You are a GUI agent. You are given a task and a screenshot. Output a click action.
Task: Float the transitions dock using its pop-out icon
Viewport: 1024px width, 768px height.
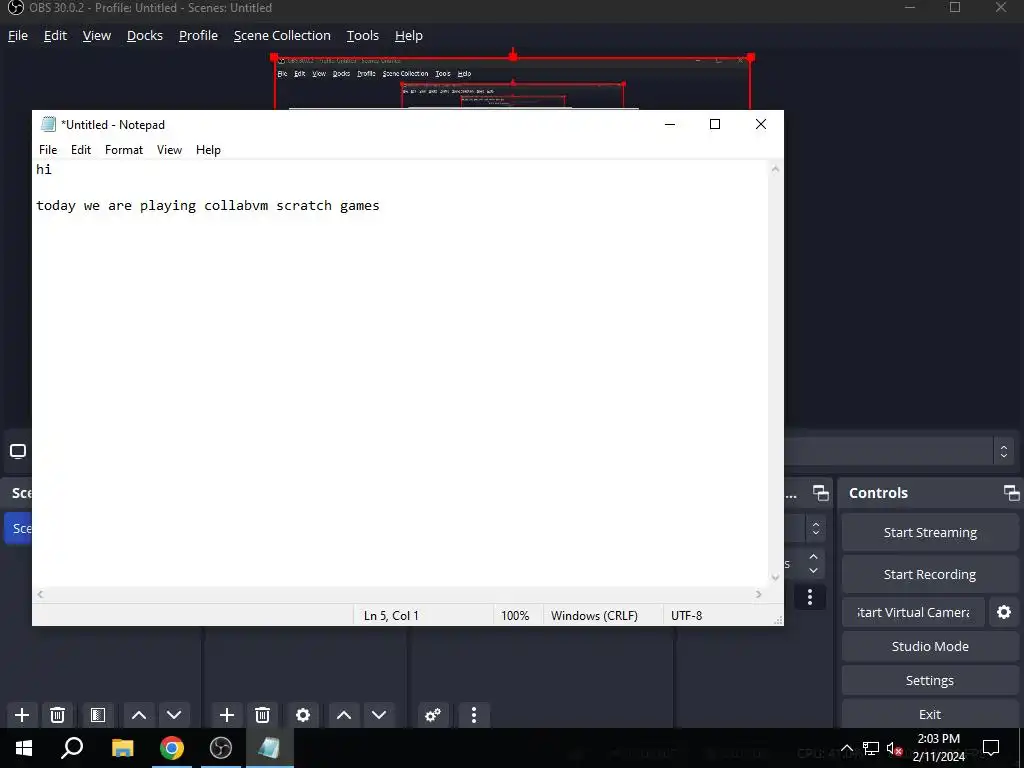point(820,493)
